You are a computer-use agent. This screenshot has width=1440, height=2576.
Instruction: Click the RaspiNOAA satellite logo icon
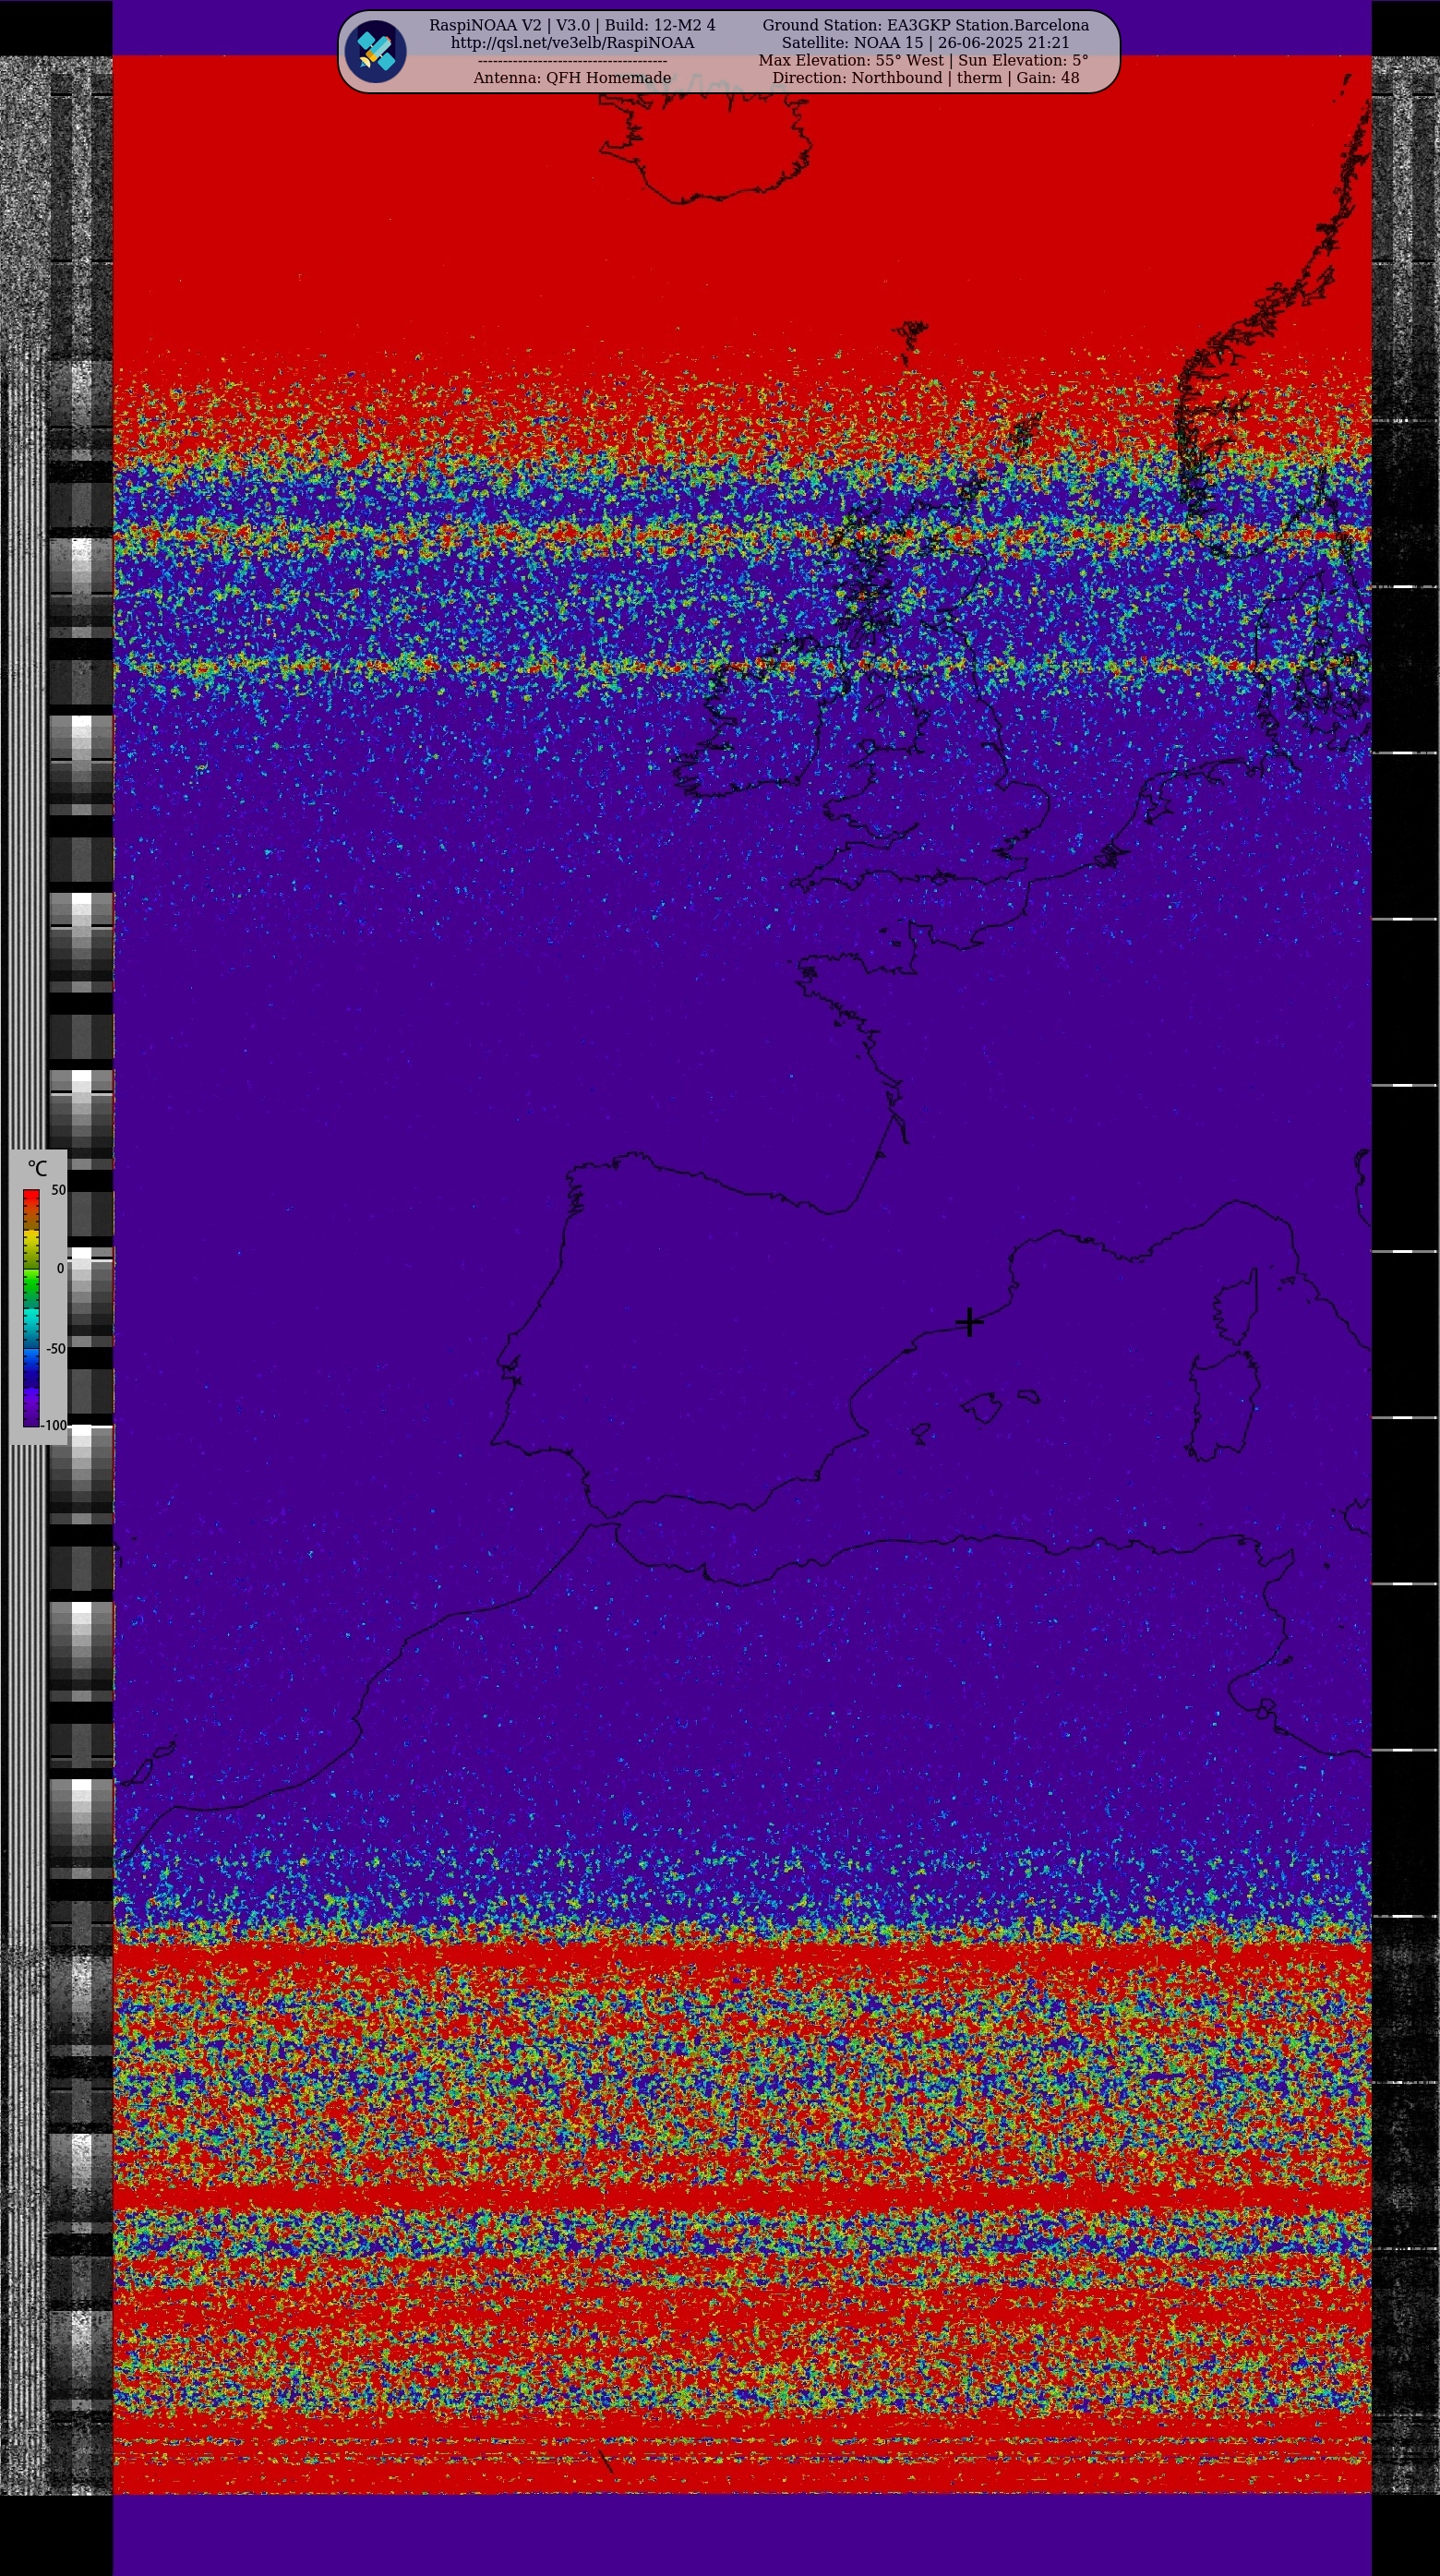point(375,51)
